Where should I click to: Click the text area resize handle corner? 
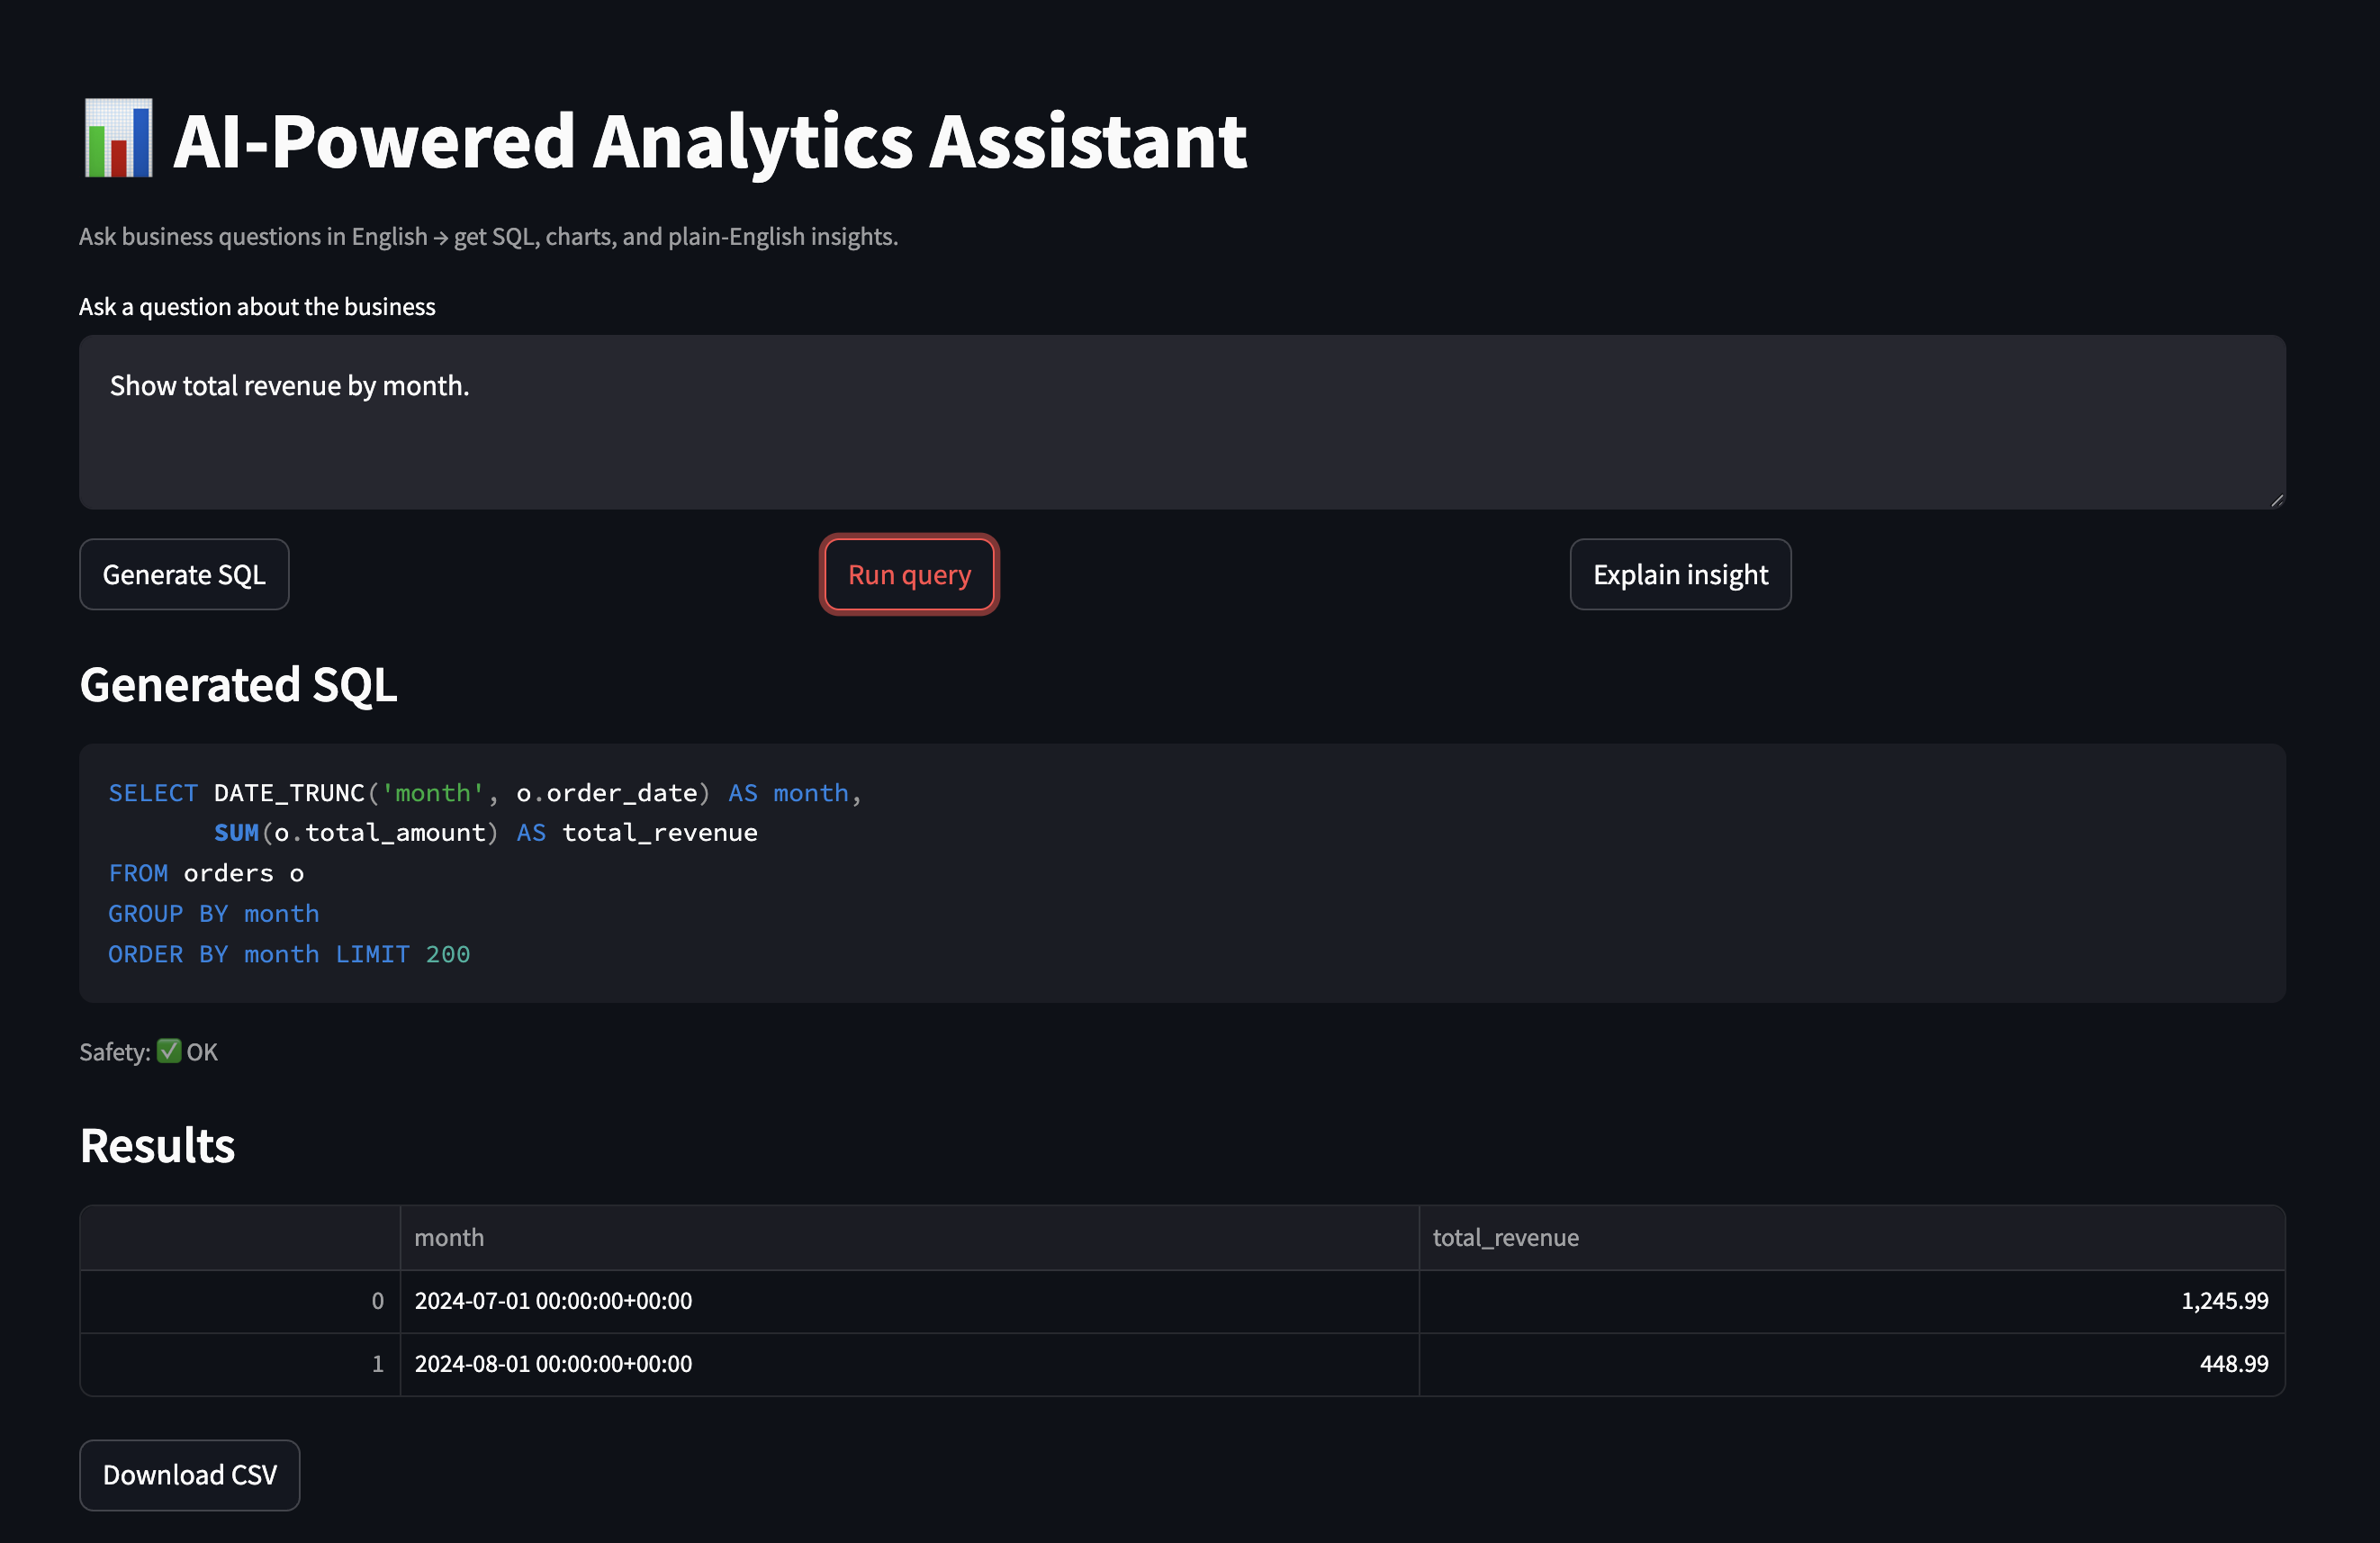click(x=2276, y=500)
